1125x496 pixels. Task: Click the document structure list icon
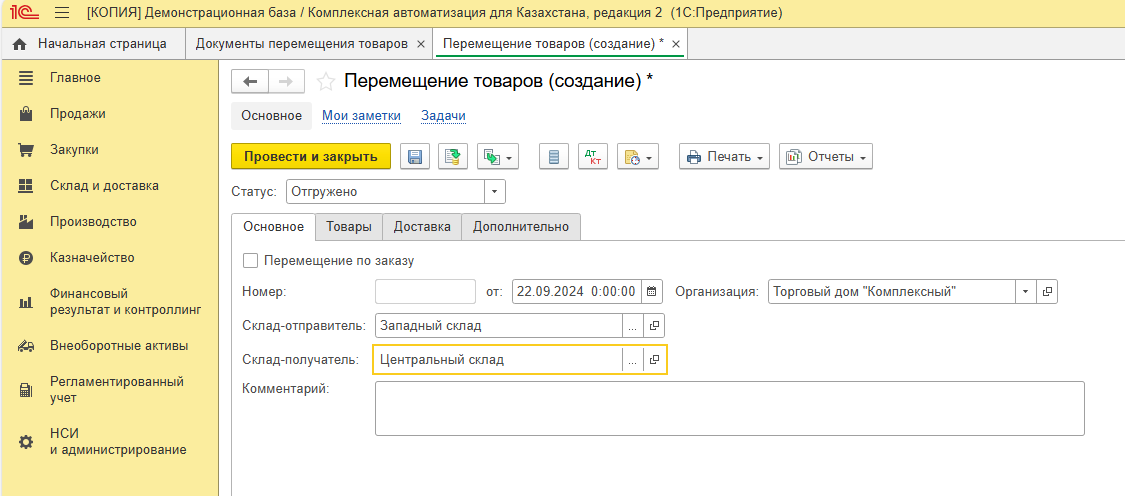[x=554, y=157]
